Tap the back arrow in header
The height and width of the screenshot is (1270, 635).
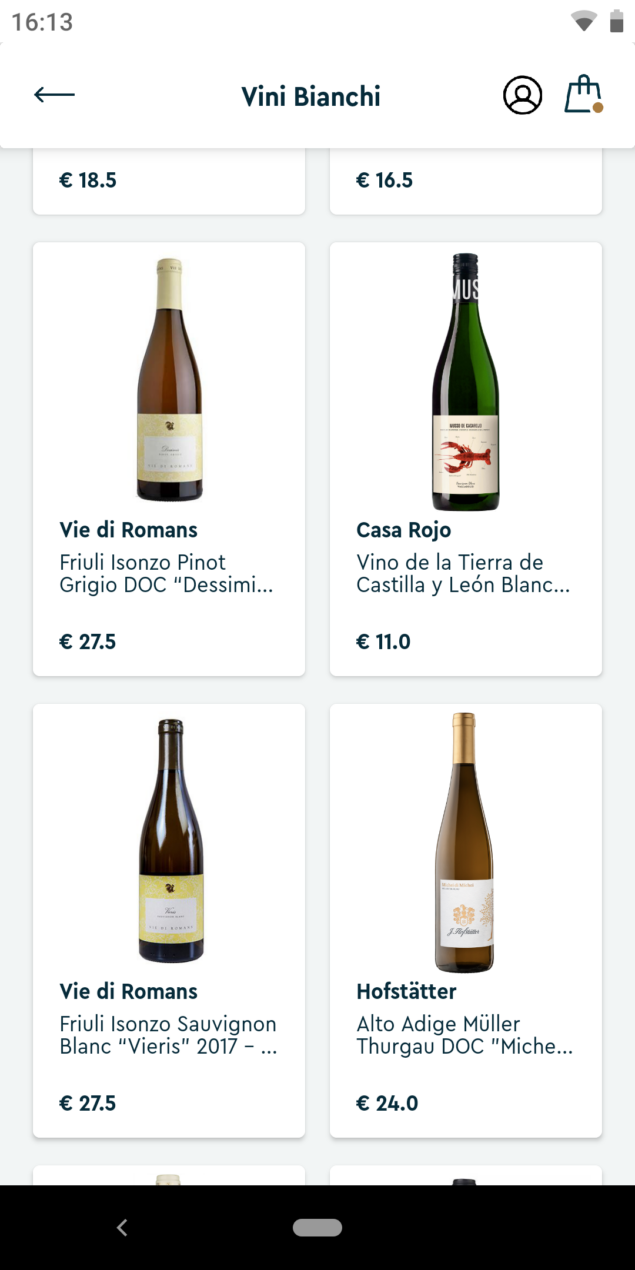54,95
